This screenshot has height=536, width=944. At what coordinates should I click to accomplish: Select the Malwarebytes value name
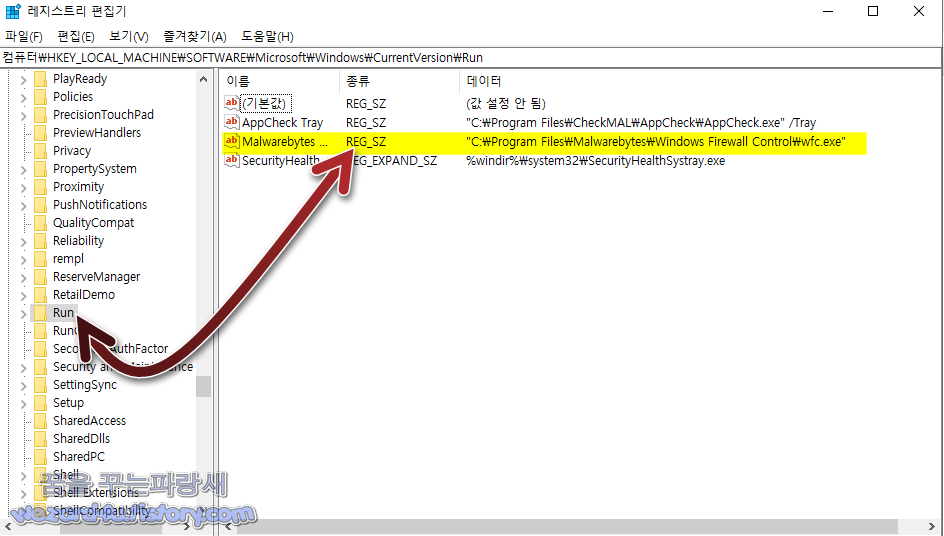pos(284,142)
